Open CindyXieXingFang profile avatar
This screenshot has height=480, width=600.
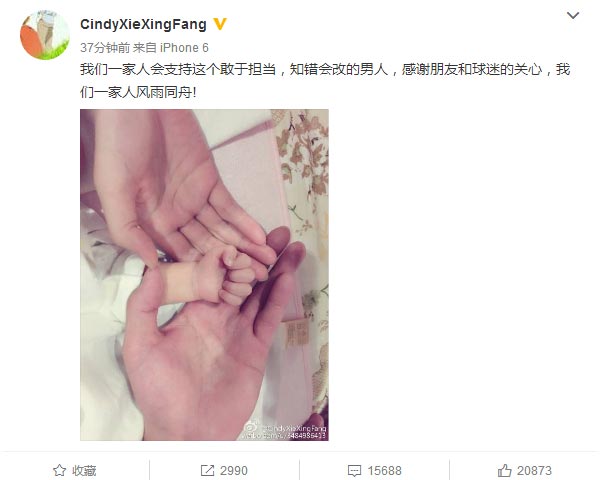[x=45, y=35]
